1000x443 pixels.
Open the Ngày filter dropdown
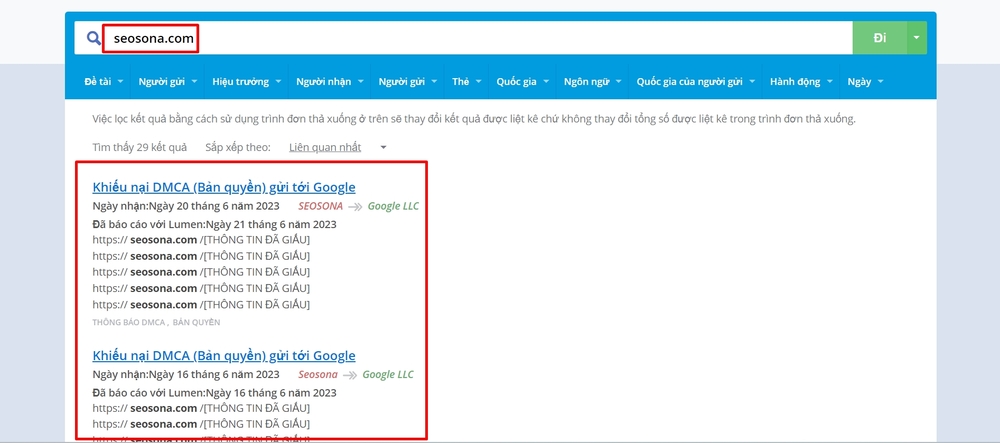865,82
